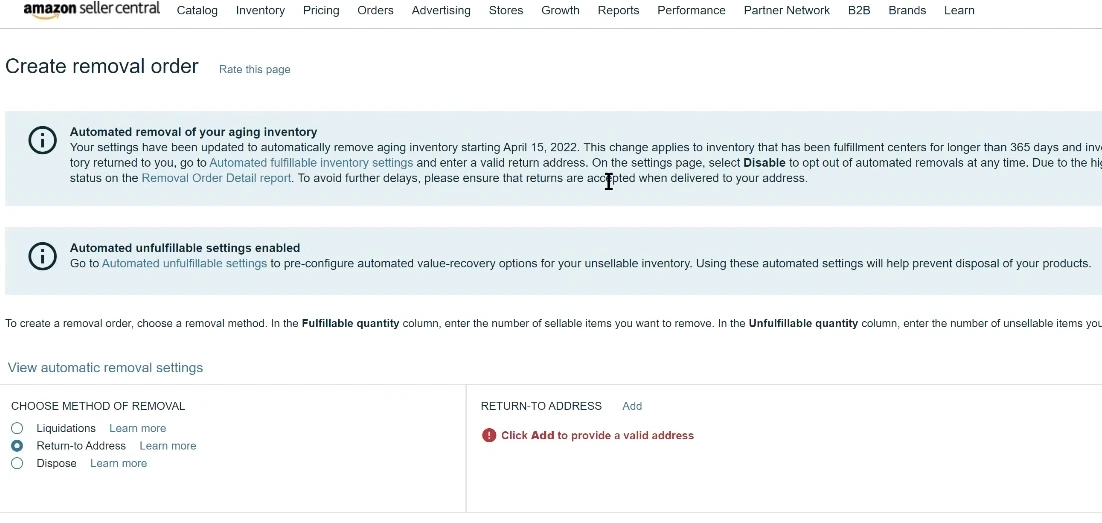Viewport: 1102px width, 523px height.
Task: Click the 'Create removal order' page heading
Action: (x=102, y=66)
